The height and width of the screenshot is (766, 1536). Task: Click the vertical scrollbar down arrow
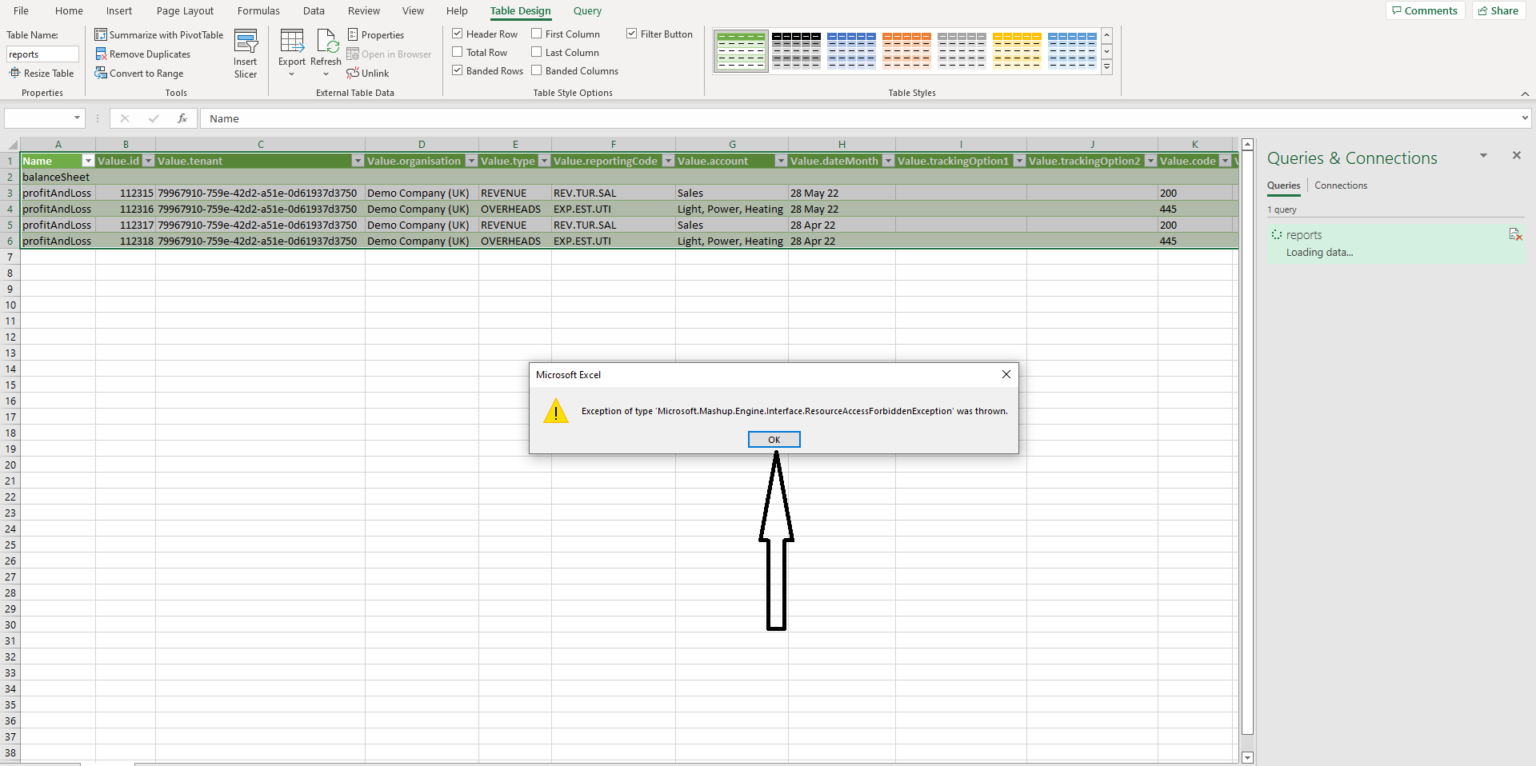click(1246, 758)
